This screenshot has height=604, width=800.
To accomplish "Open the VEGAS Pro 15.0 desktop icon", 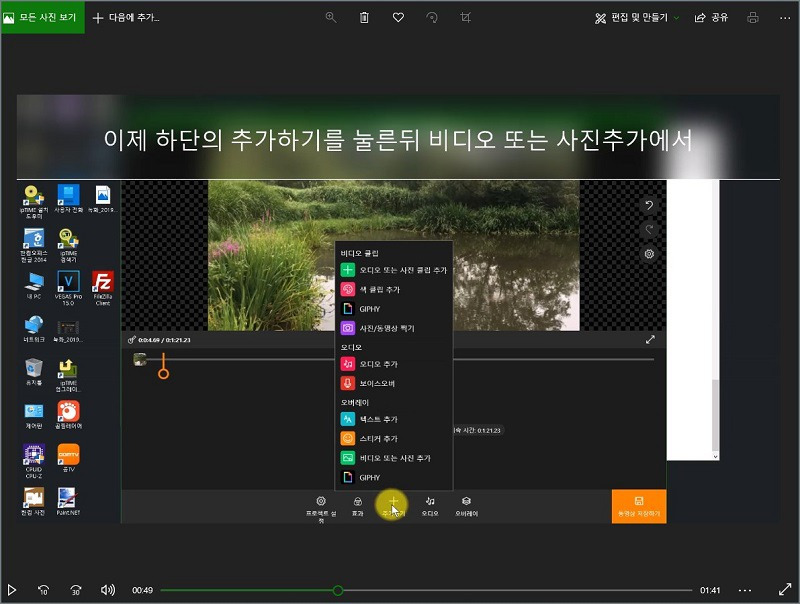I will pos(68,288).
